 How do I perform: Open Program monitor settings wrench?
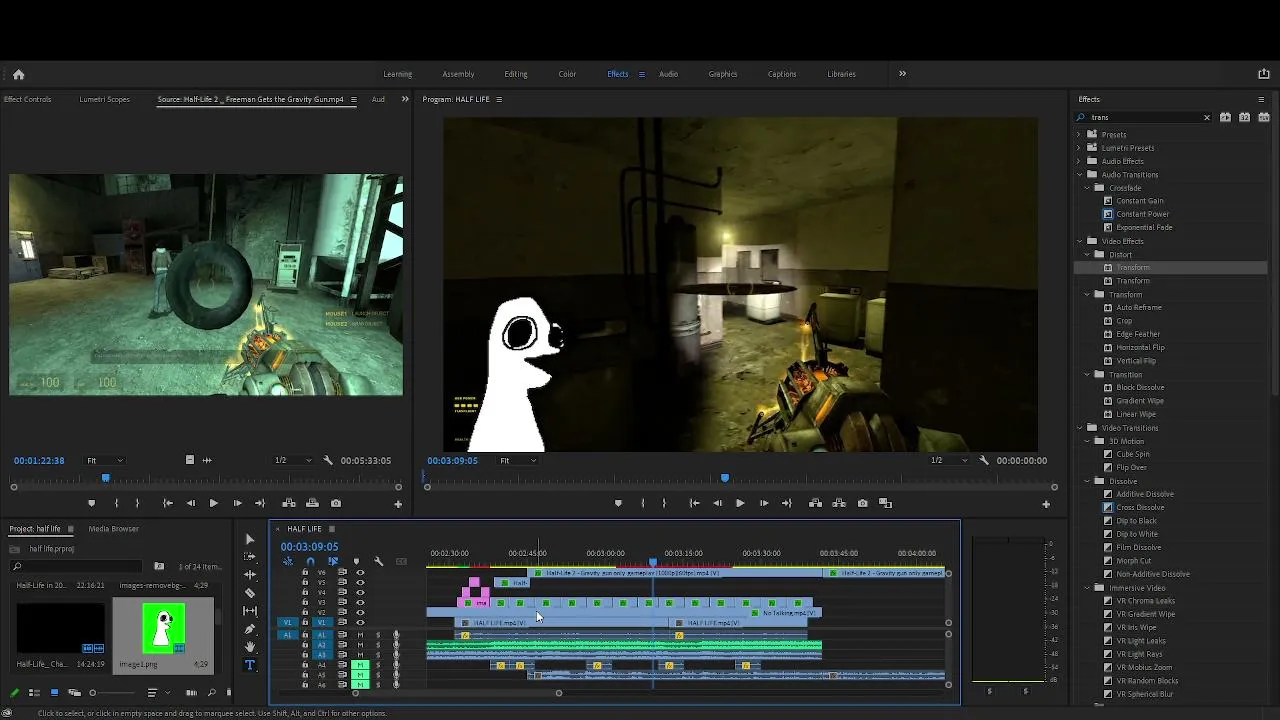[984, 460]
